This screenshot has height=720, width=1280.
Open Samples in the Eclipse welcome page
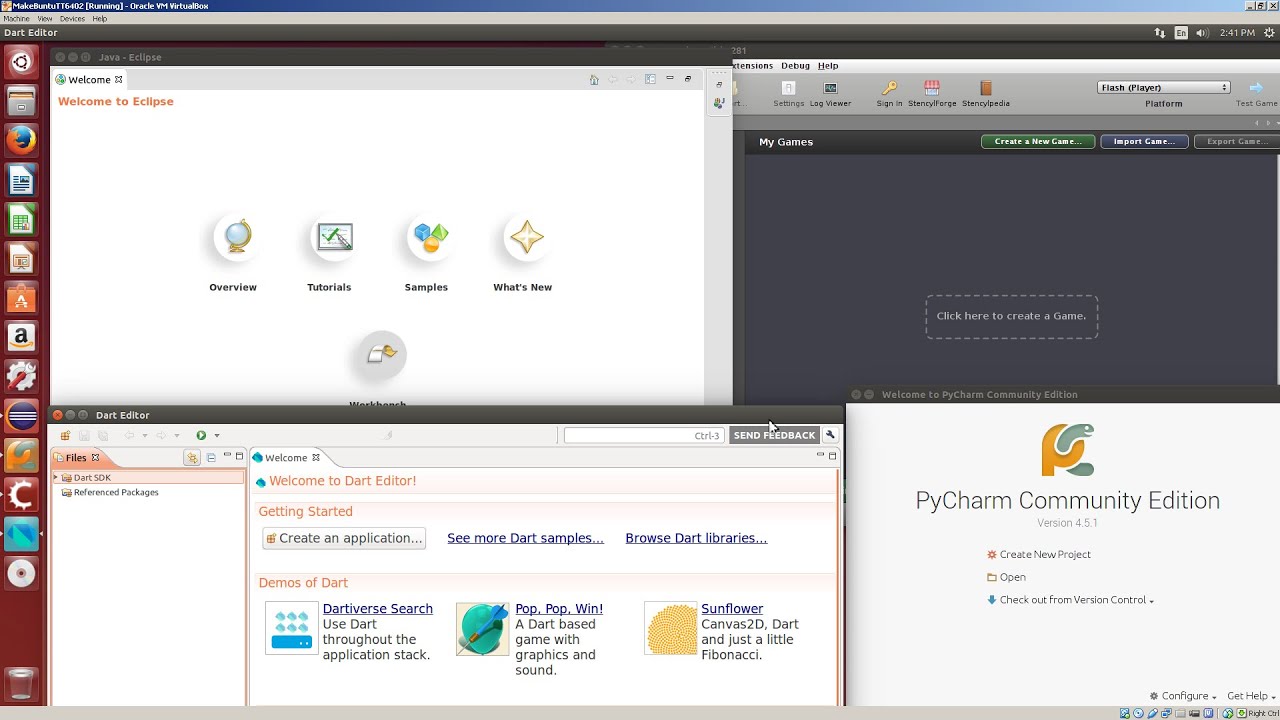coord(430,237)
